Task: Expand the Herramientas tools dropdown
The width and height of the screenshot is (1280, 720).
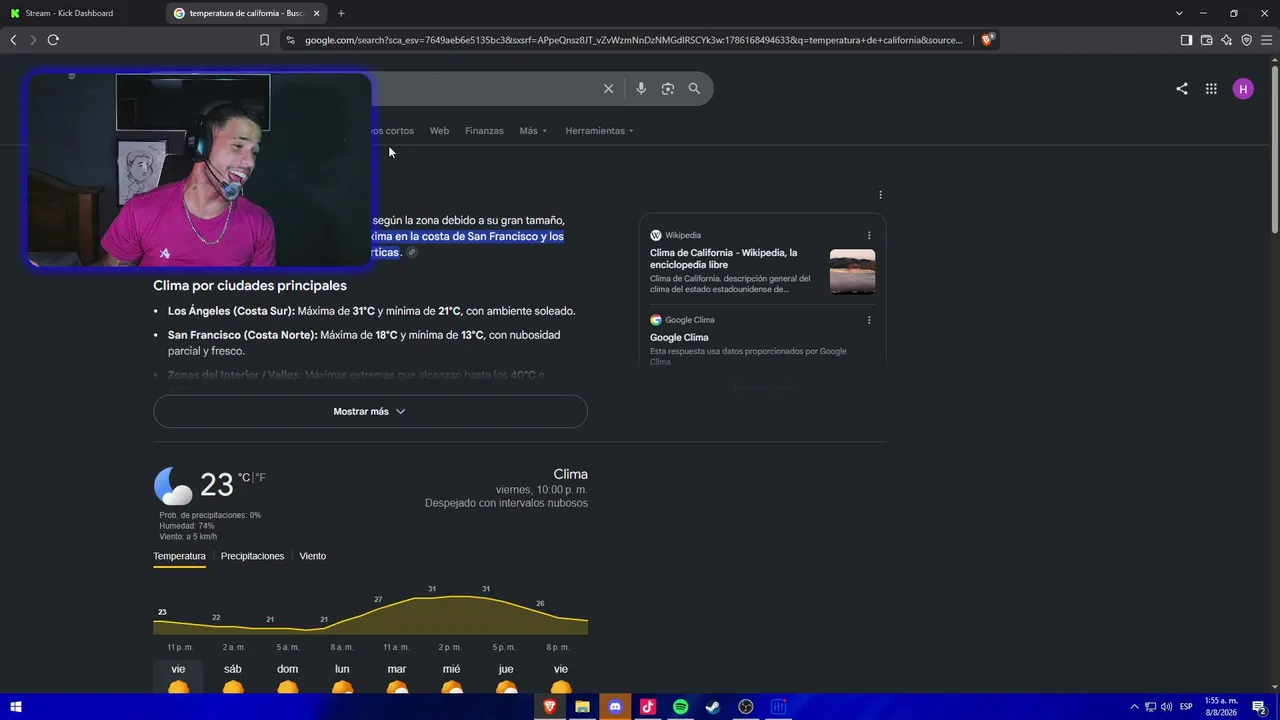Action: pos(599,131)
